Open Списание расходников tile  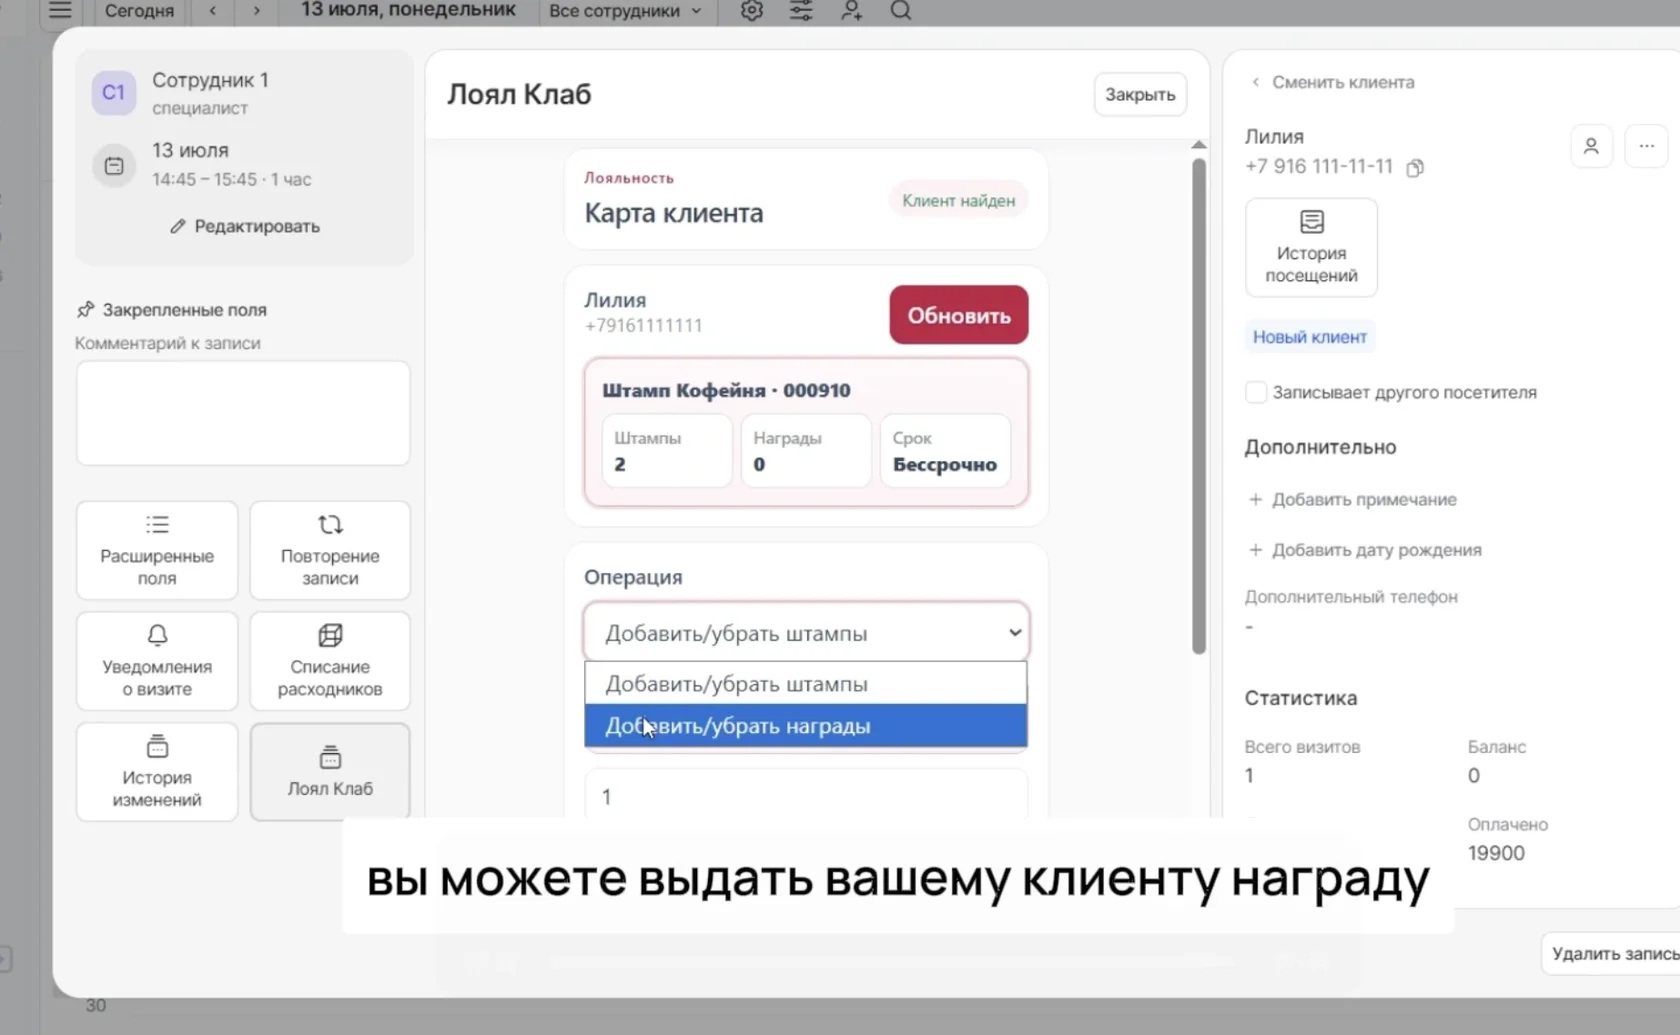point(330,661)
